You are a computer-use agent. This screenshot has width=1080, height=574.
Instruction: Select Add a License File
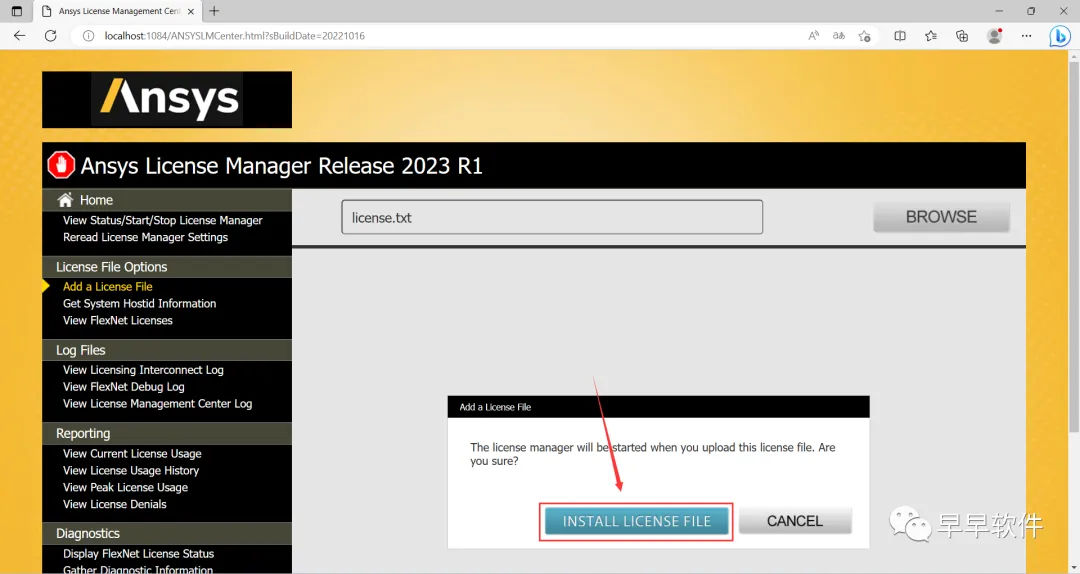107,287
